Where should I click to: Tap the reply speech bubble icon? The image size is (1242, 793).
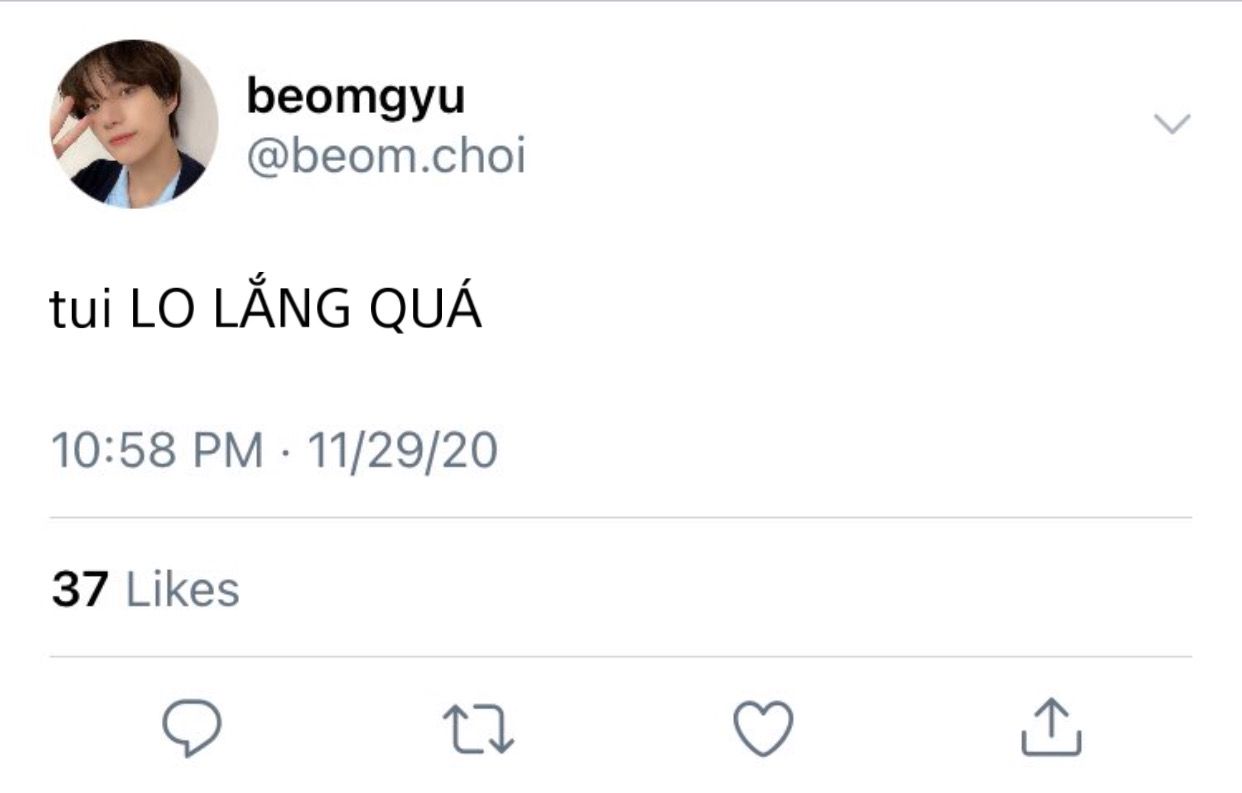click(191, 728)
